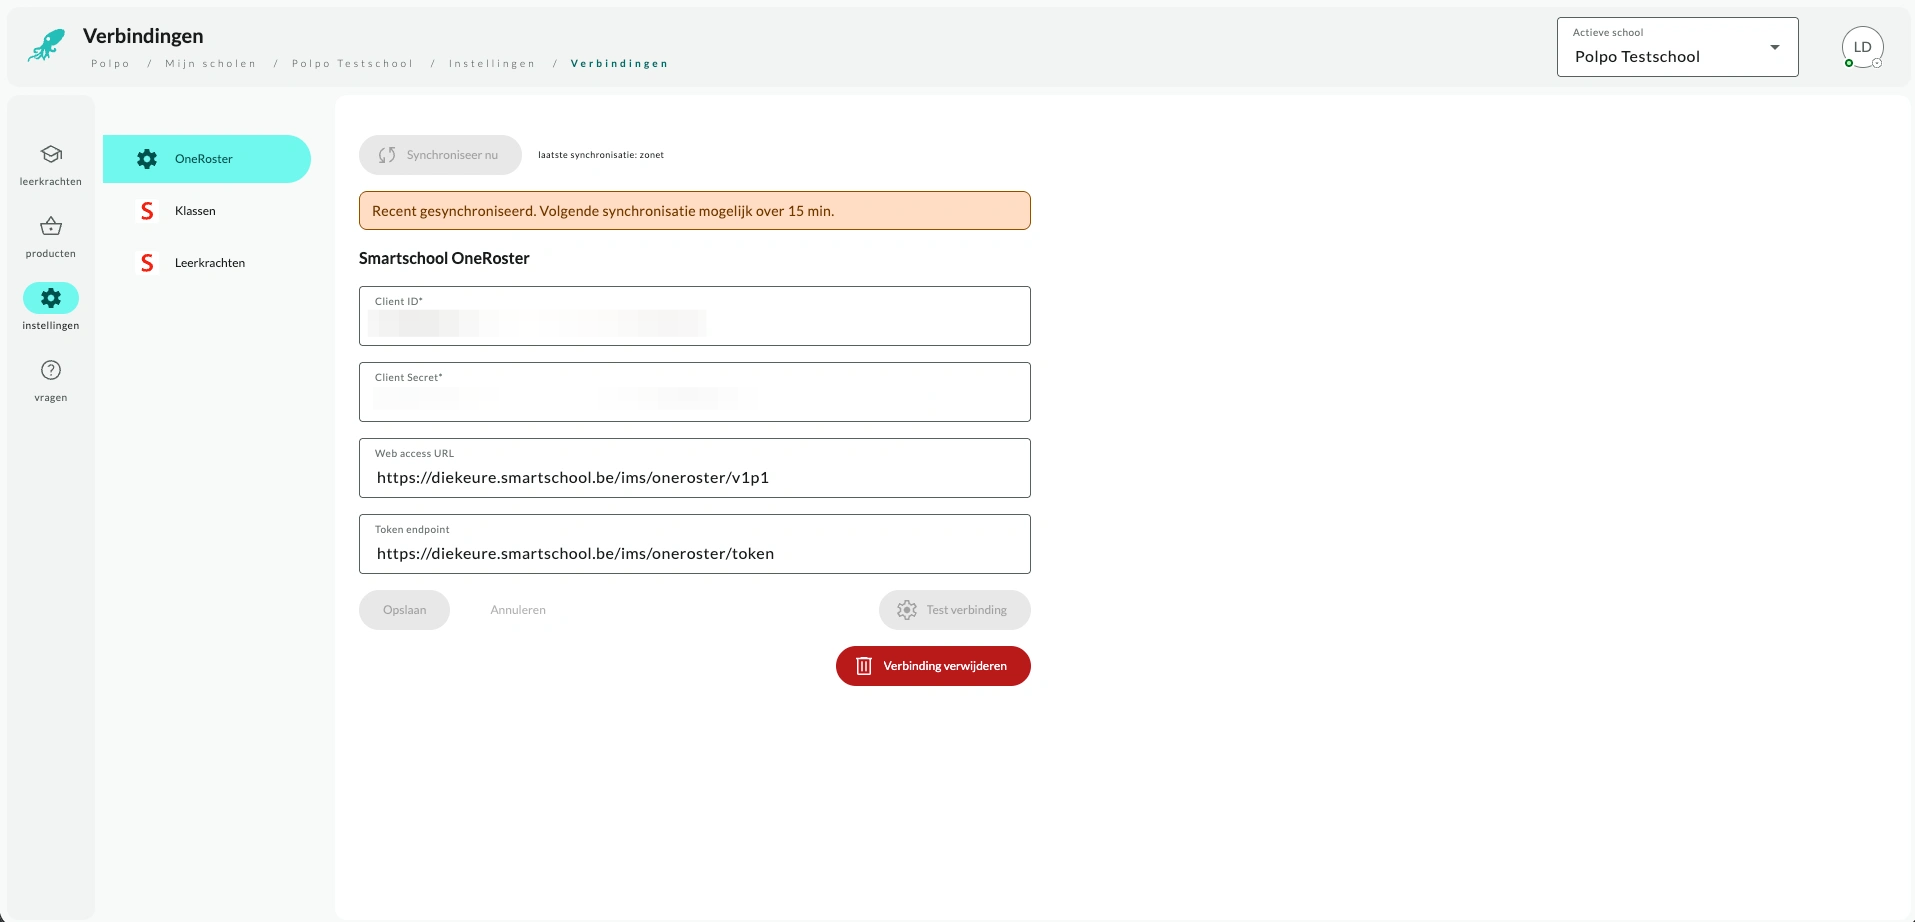The height and width of the screenshot is (922, 1915).
Task: Click the gear icon in Test verbinding
Action: pyautogui.click(x=907, y=610)
